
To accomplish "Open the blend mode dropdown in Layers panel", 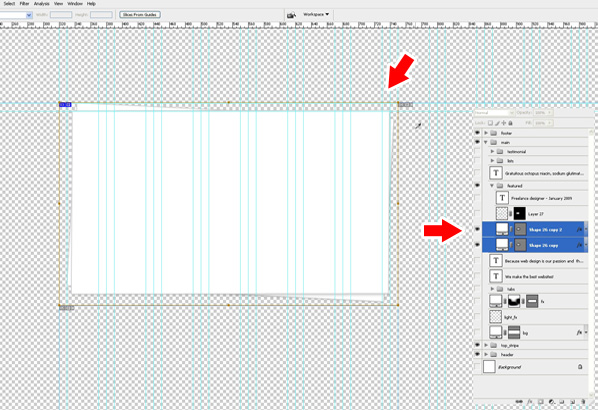I will [x=494, y=113].
